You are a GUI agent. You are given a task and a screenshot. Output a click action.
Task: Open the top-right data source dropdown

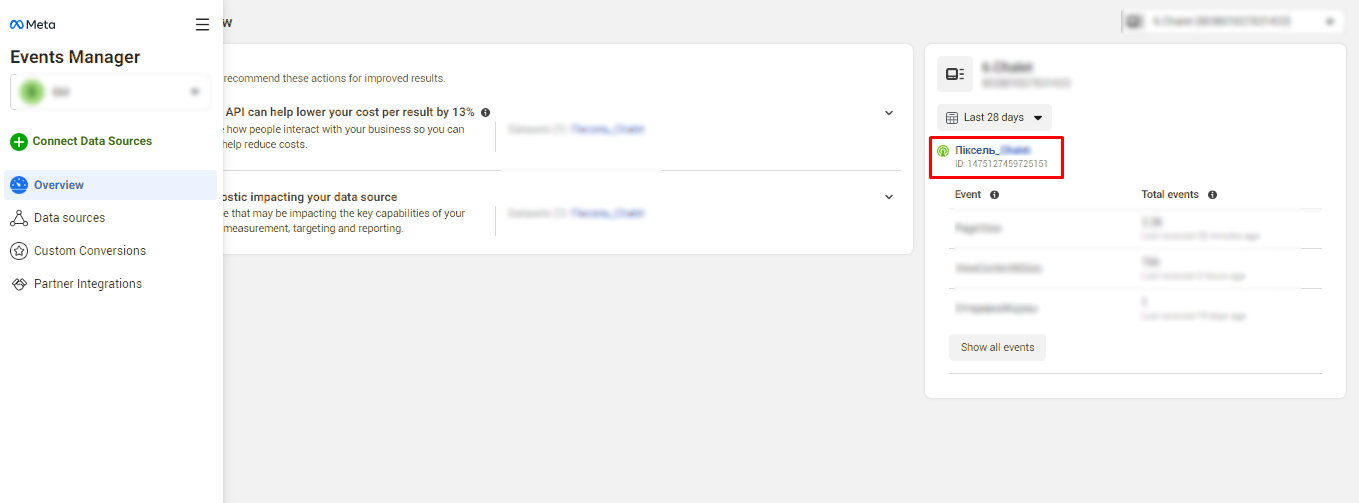tap(1233, 21)
